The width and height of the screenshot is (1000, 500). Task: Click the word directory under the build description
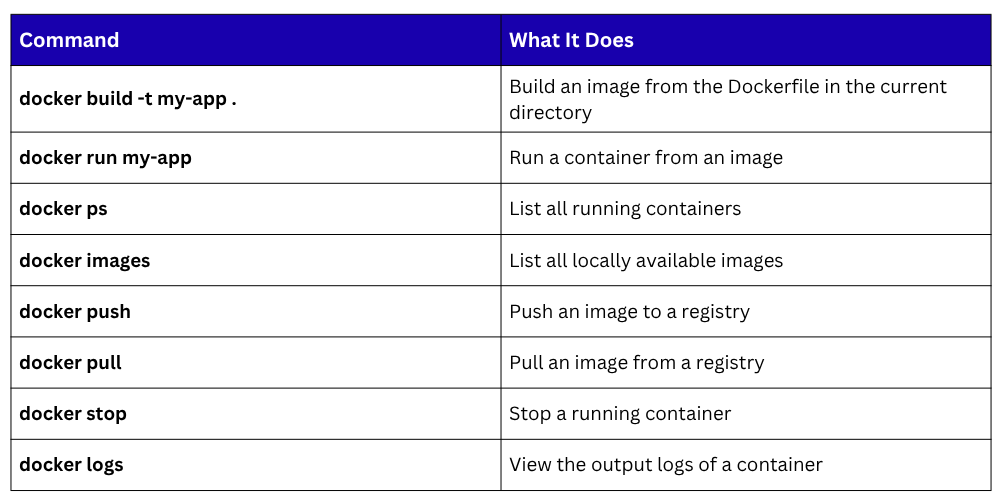pyautogui.click(x=550, y=112)
